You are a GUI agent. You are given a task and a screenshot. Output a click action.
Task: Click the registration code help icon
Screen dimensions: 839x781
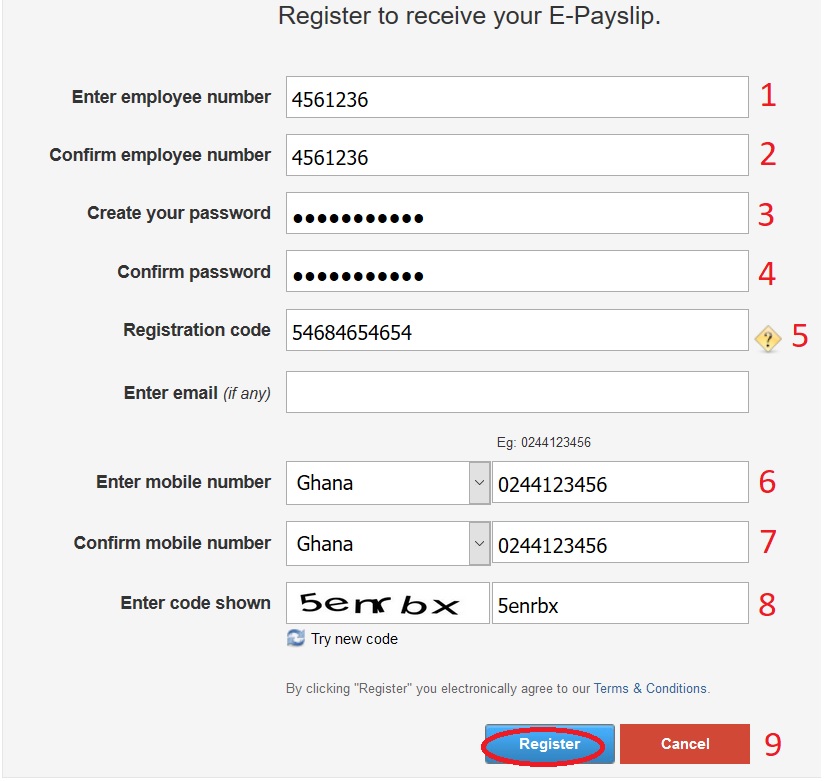[767, 340]
